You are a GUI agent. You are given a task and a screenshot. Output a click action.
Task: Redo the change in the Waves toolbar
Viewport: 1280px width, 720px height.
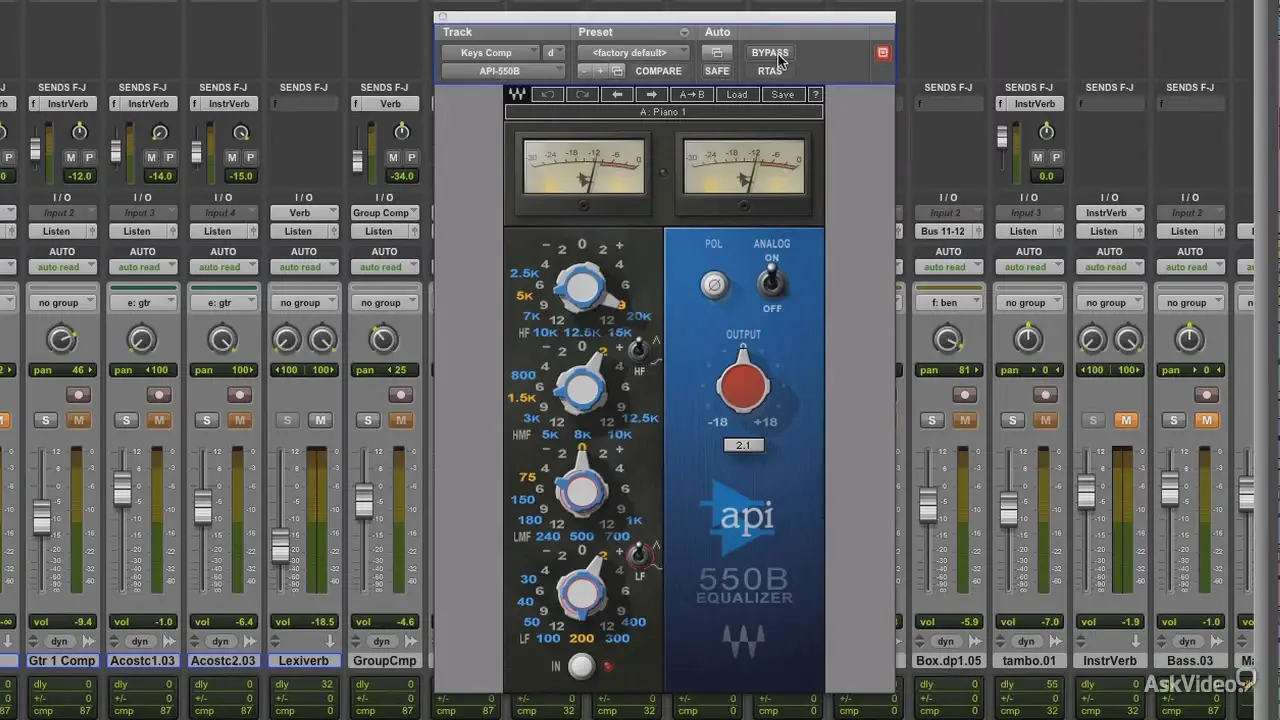tap(582, 95)
